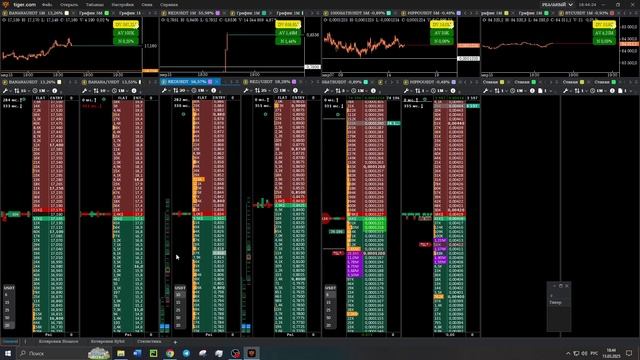Open Google Chrome from taskbar
Viewport: 640px width, 360px height.
pos(170,353)
